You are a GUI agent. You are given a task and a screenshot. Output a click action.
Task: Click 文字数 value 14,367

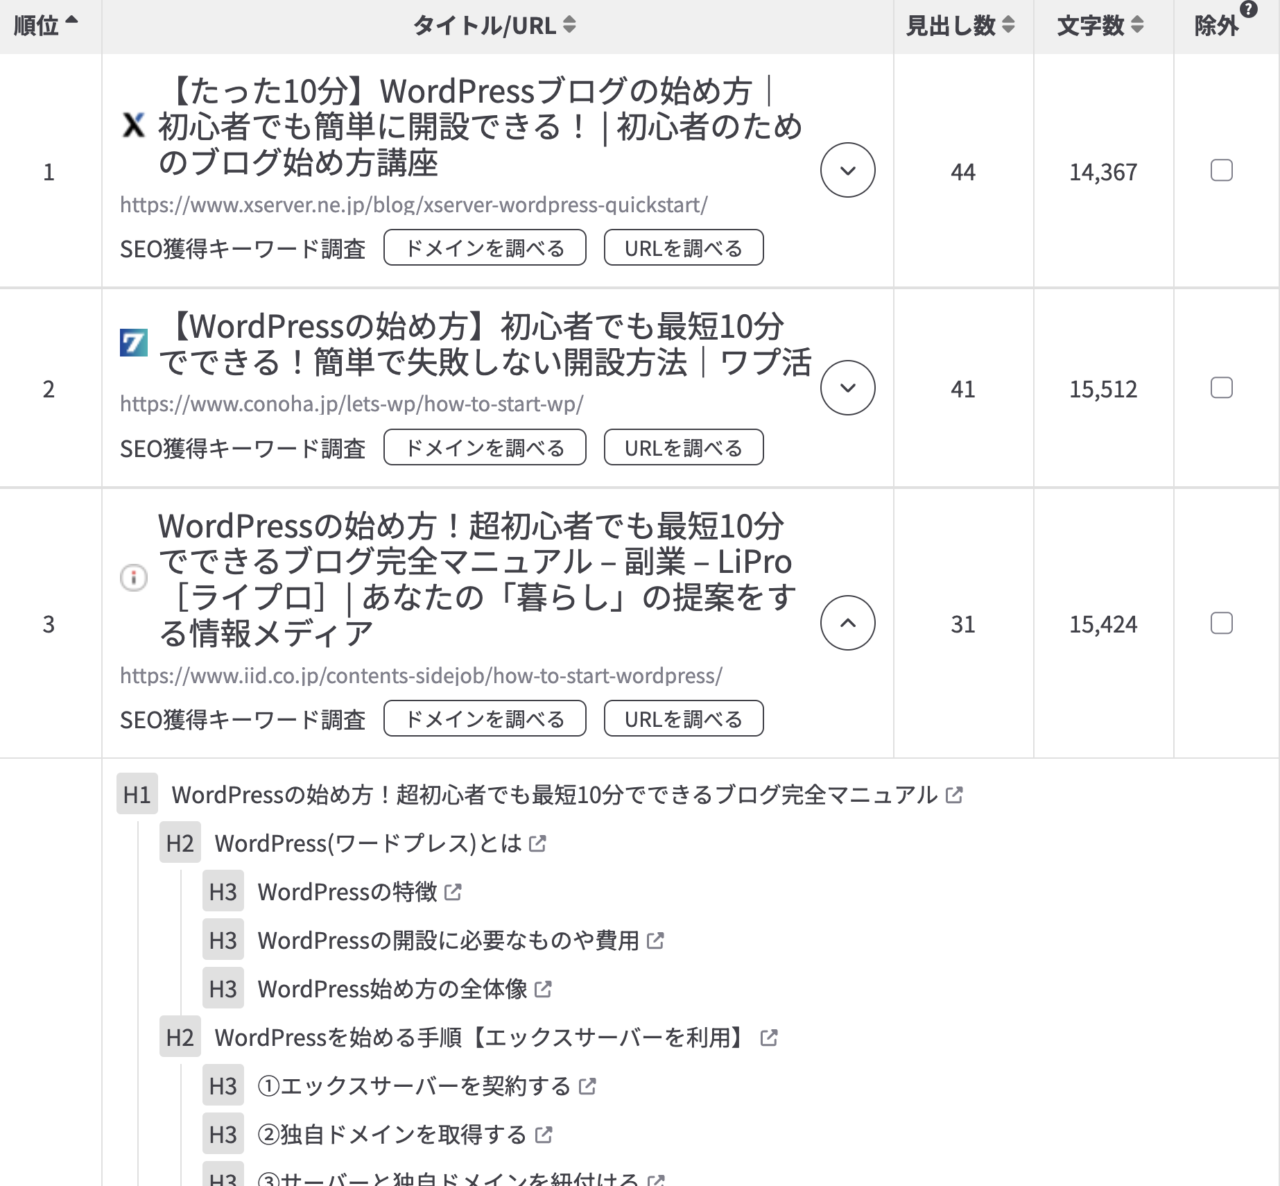[1103, 172]
